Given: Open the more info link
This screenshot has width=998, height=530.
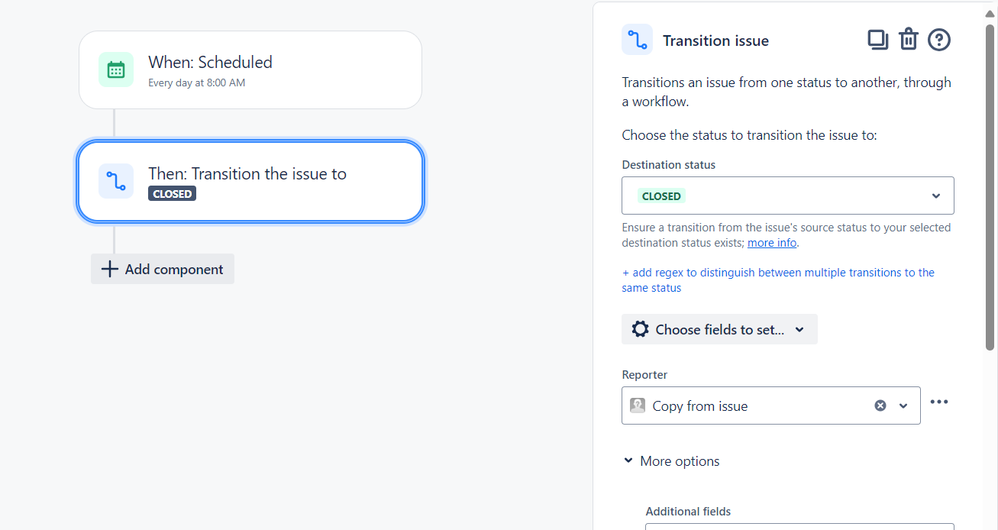Looking at the screenshot, I should pyautogui.click(x=772, y=243).
